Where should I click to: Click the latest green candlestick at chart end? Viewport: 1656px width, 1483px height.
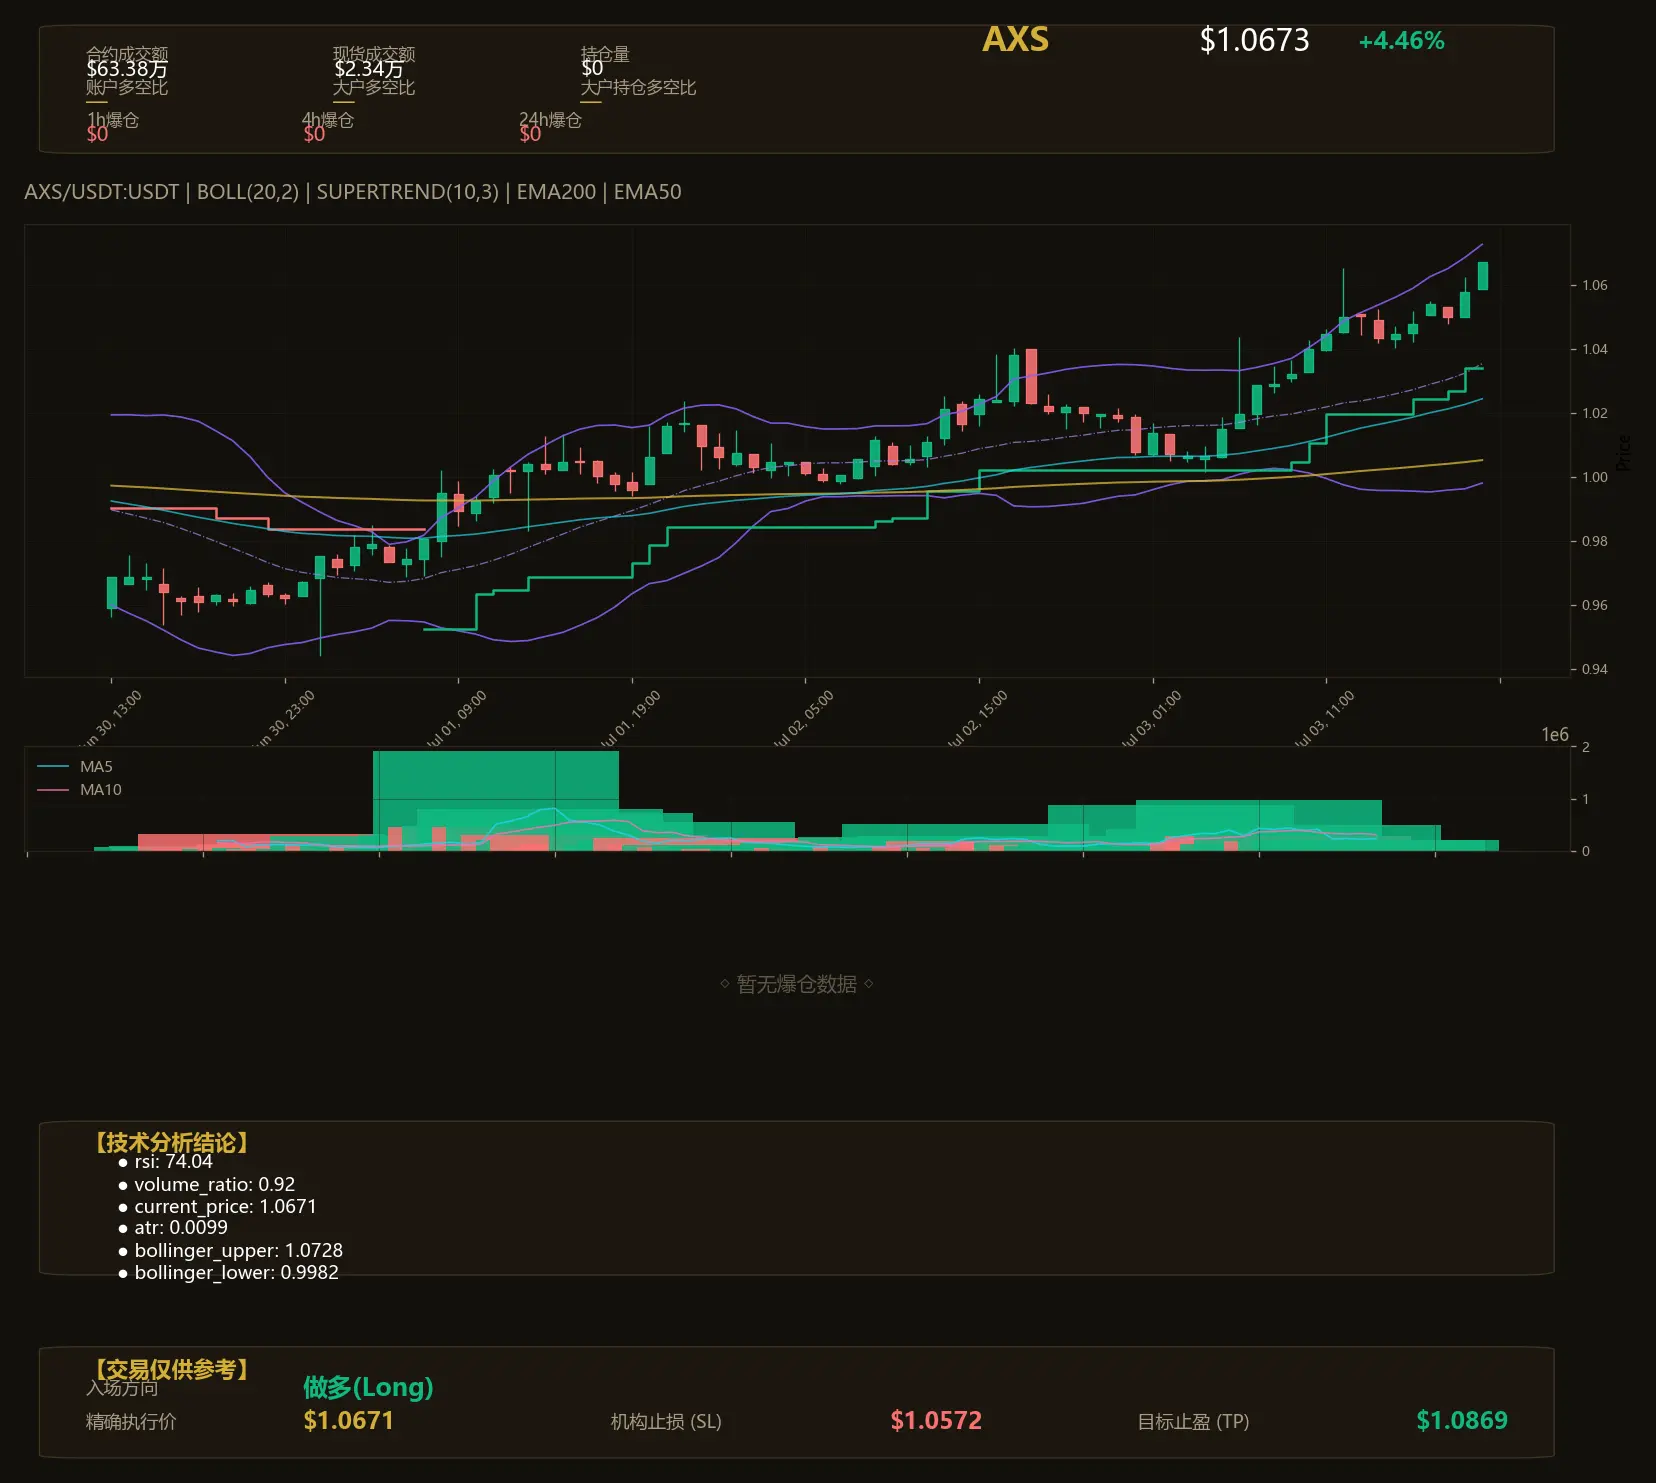tap(1483, 276)
